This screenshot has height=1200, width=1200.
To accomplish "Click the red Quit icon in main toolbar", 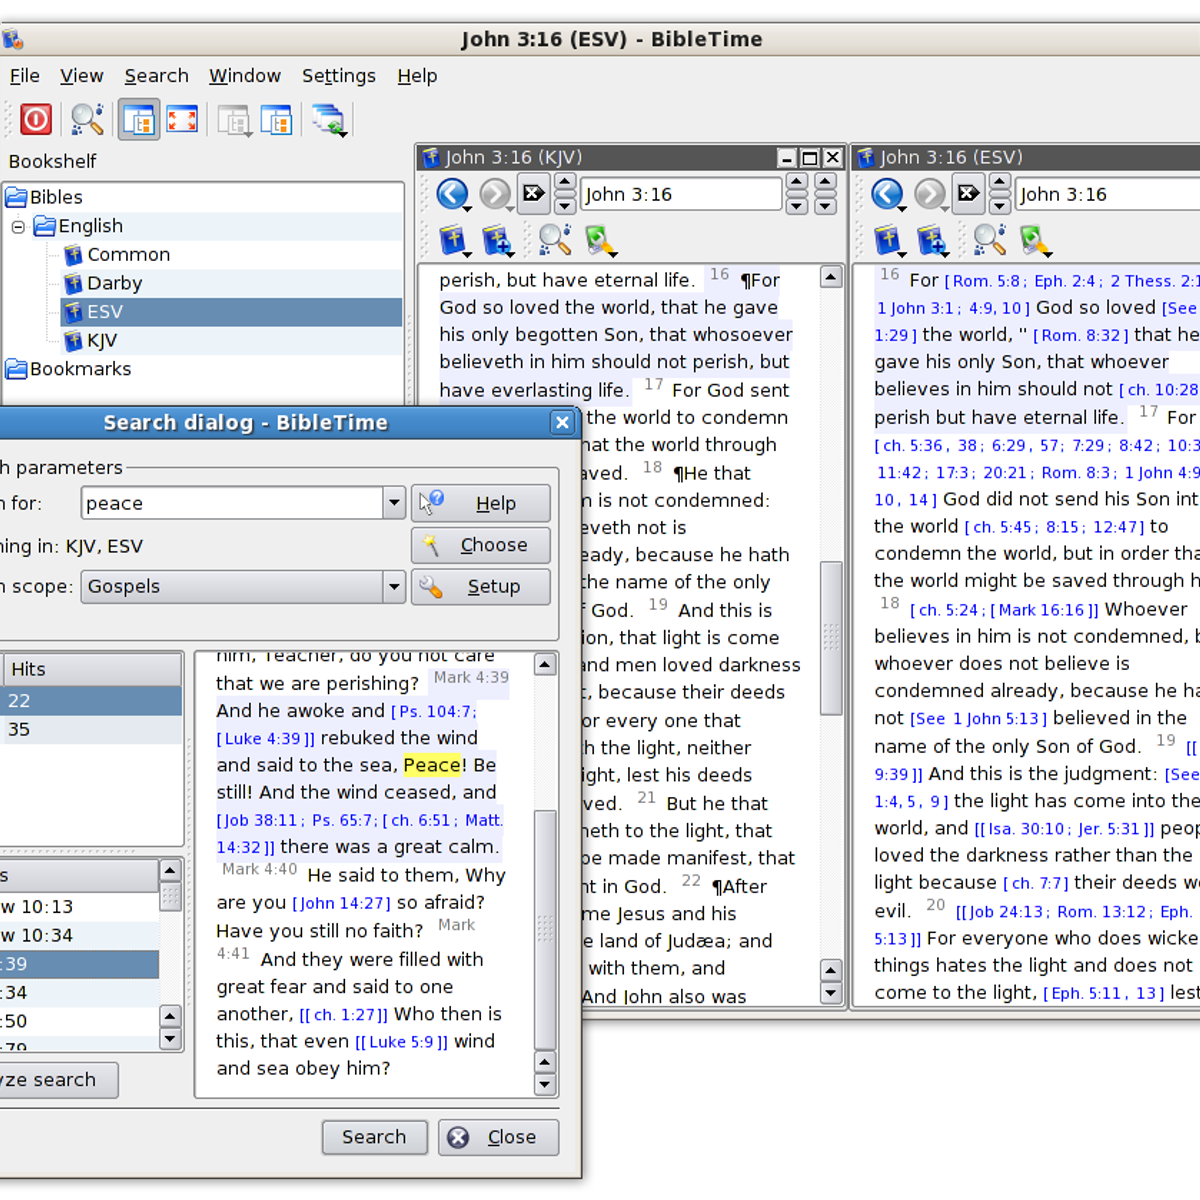I will coord(36,120).
